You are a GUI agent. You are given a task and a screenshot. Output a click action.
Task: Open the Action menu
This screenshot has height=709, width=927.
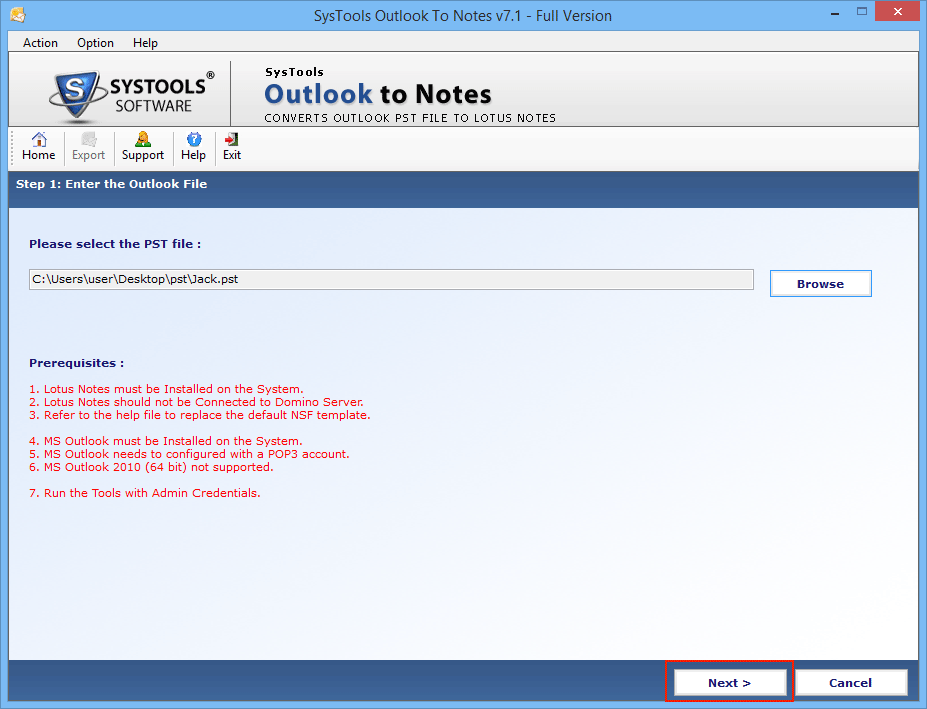(x=40, y=43)
